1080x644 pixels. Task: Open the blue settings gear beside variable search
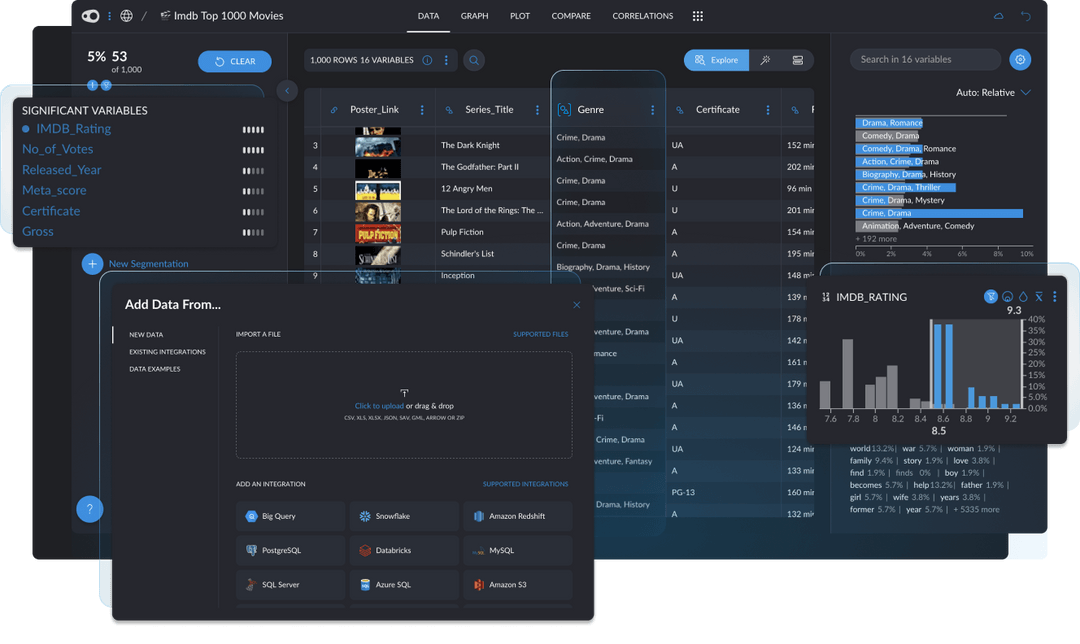point(1020,59)
